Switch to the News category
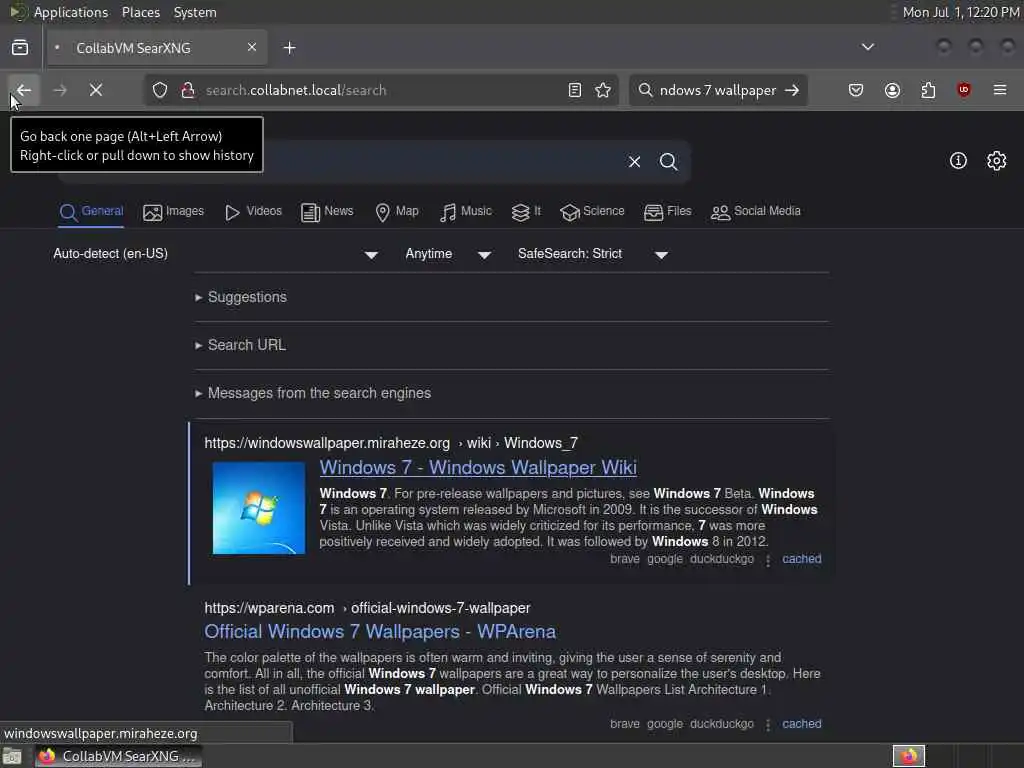Screen dimensions: 1024x768 (x=327, y=212)
